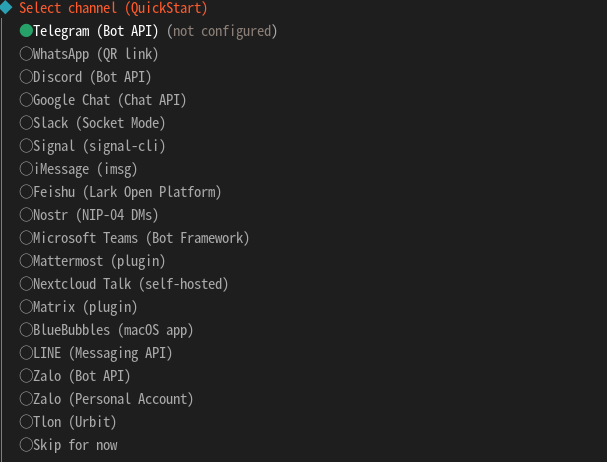Choose Microsoft Teams (Bot Framework) option

point(26,238)
